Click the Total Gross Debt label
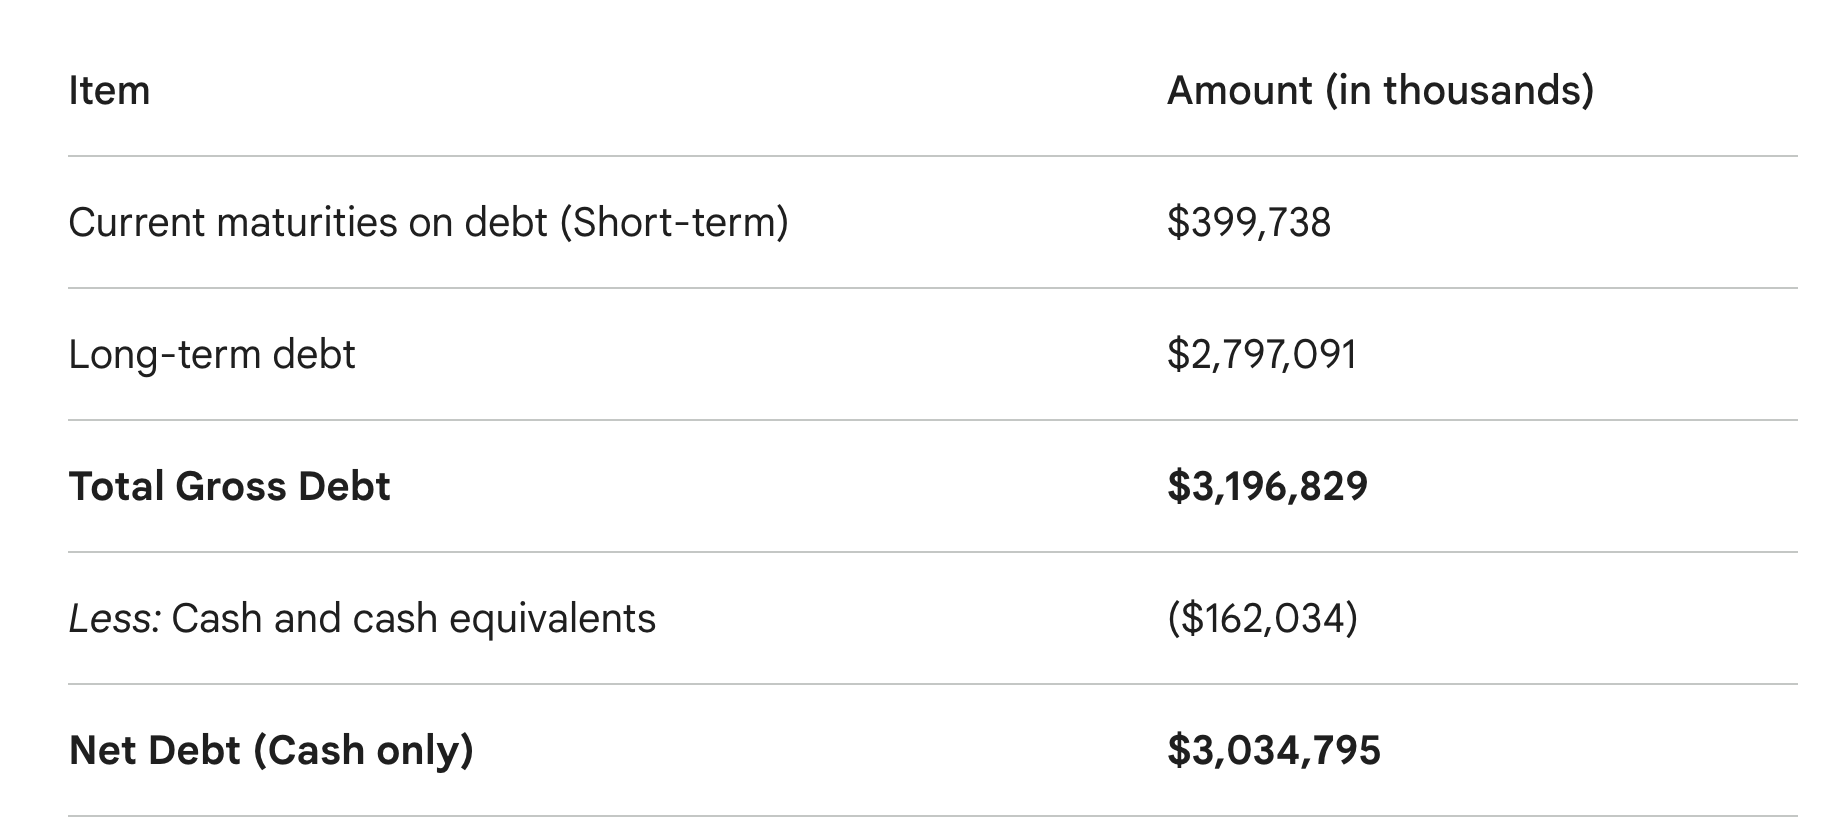This screenshot has height=838, width=1832. click(x=229, y=486)
